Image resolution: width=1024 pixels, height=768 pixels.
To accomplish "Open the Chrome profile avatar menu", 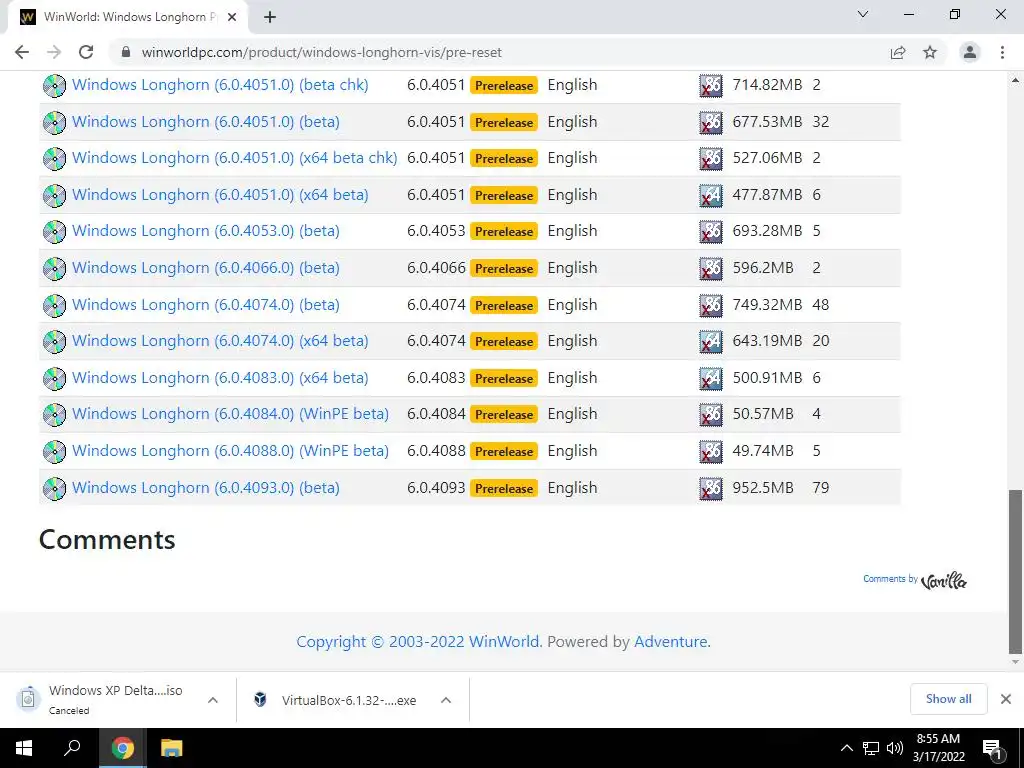I will coord(970,52).
